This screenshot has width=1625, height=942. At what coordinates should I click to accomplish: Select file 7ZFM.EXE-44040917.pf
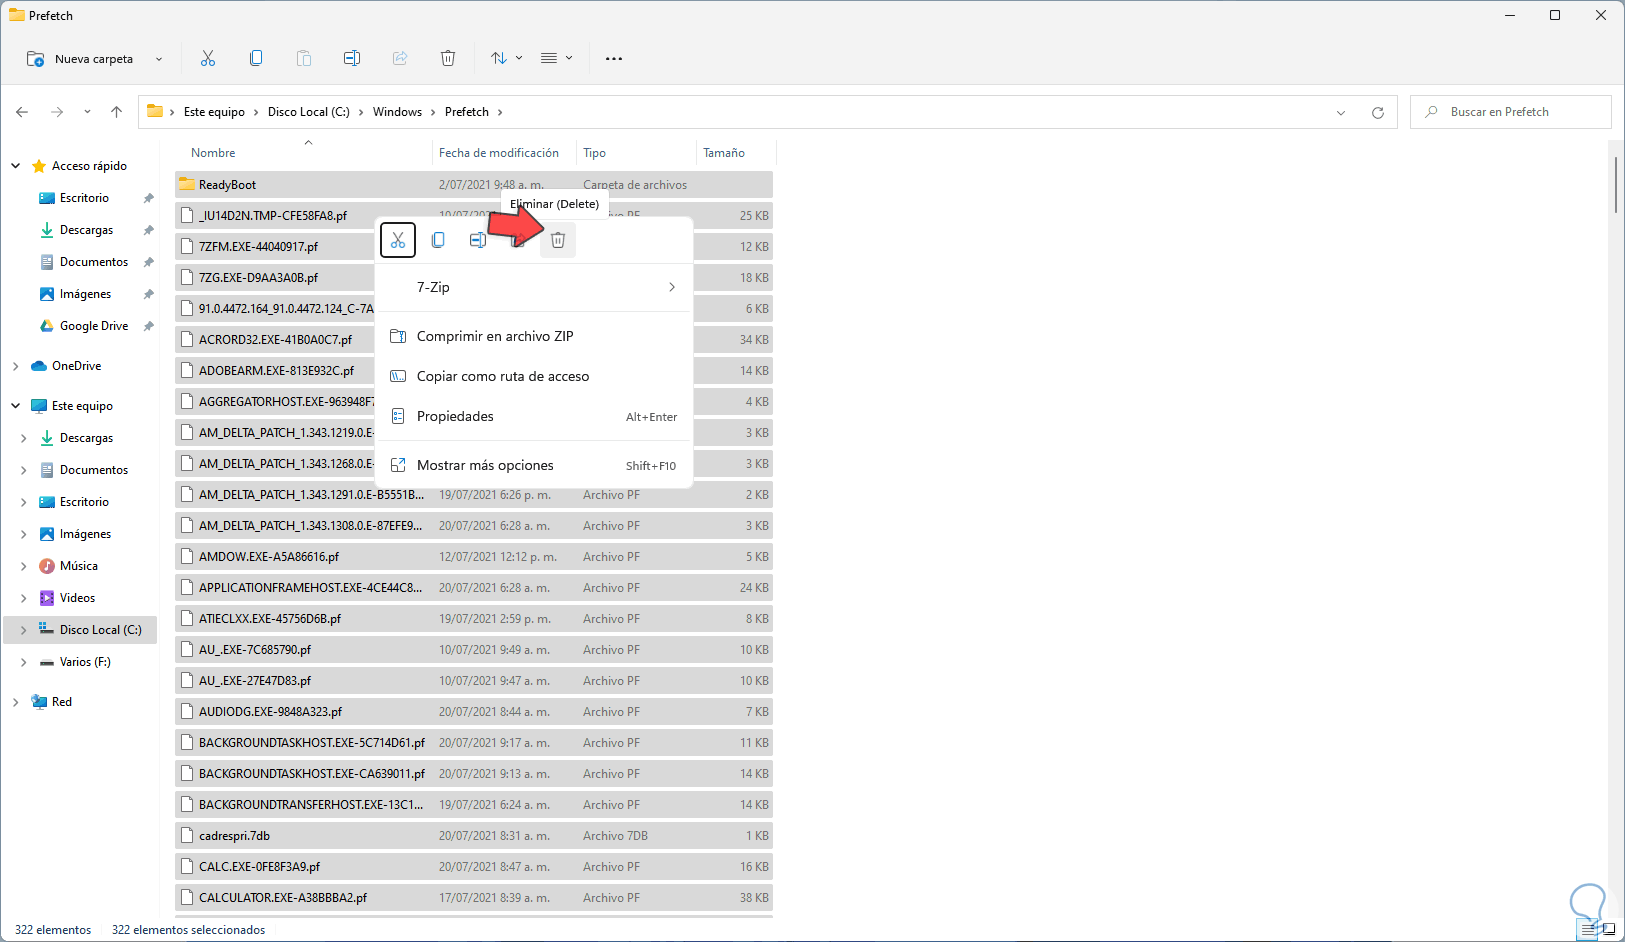coord(258,247)
